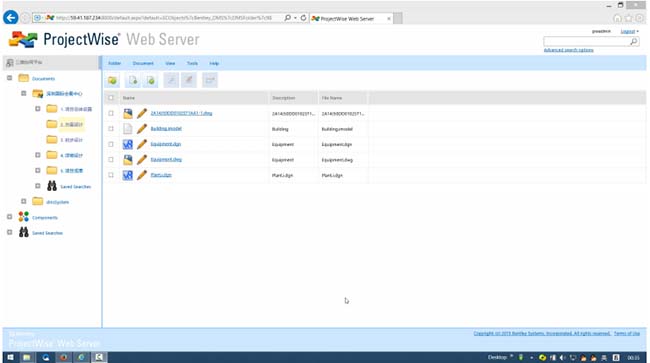Click the Documents folder icon
Screen dimensions: 650x363
24,78
